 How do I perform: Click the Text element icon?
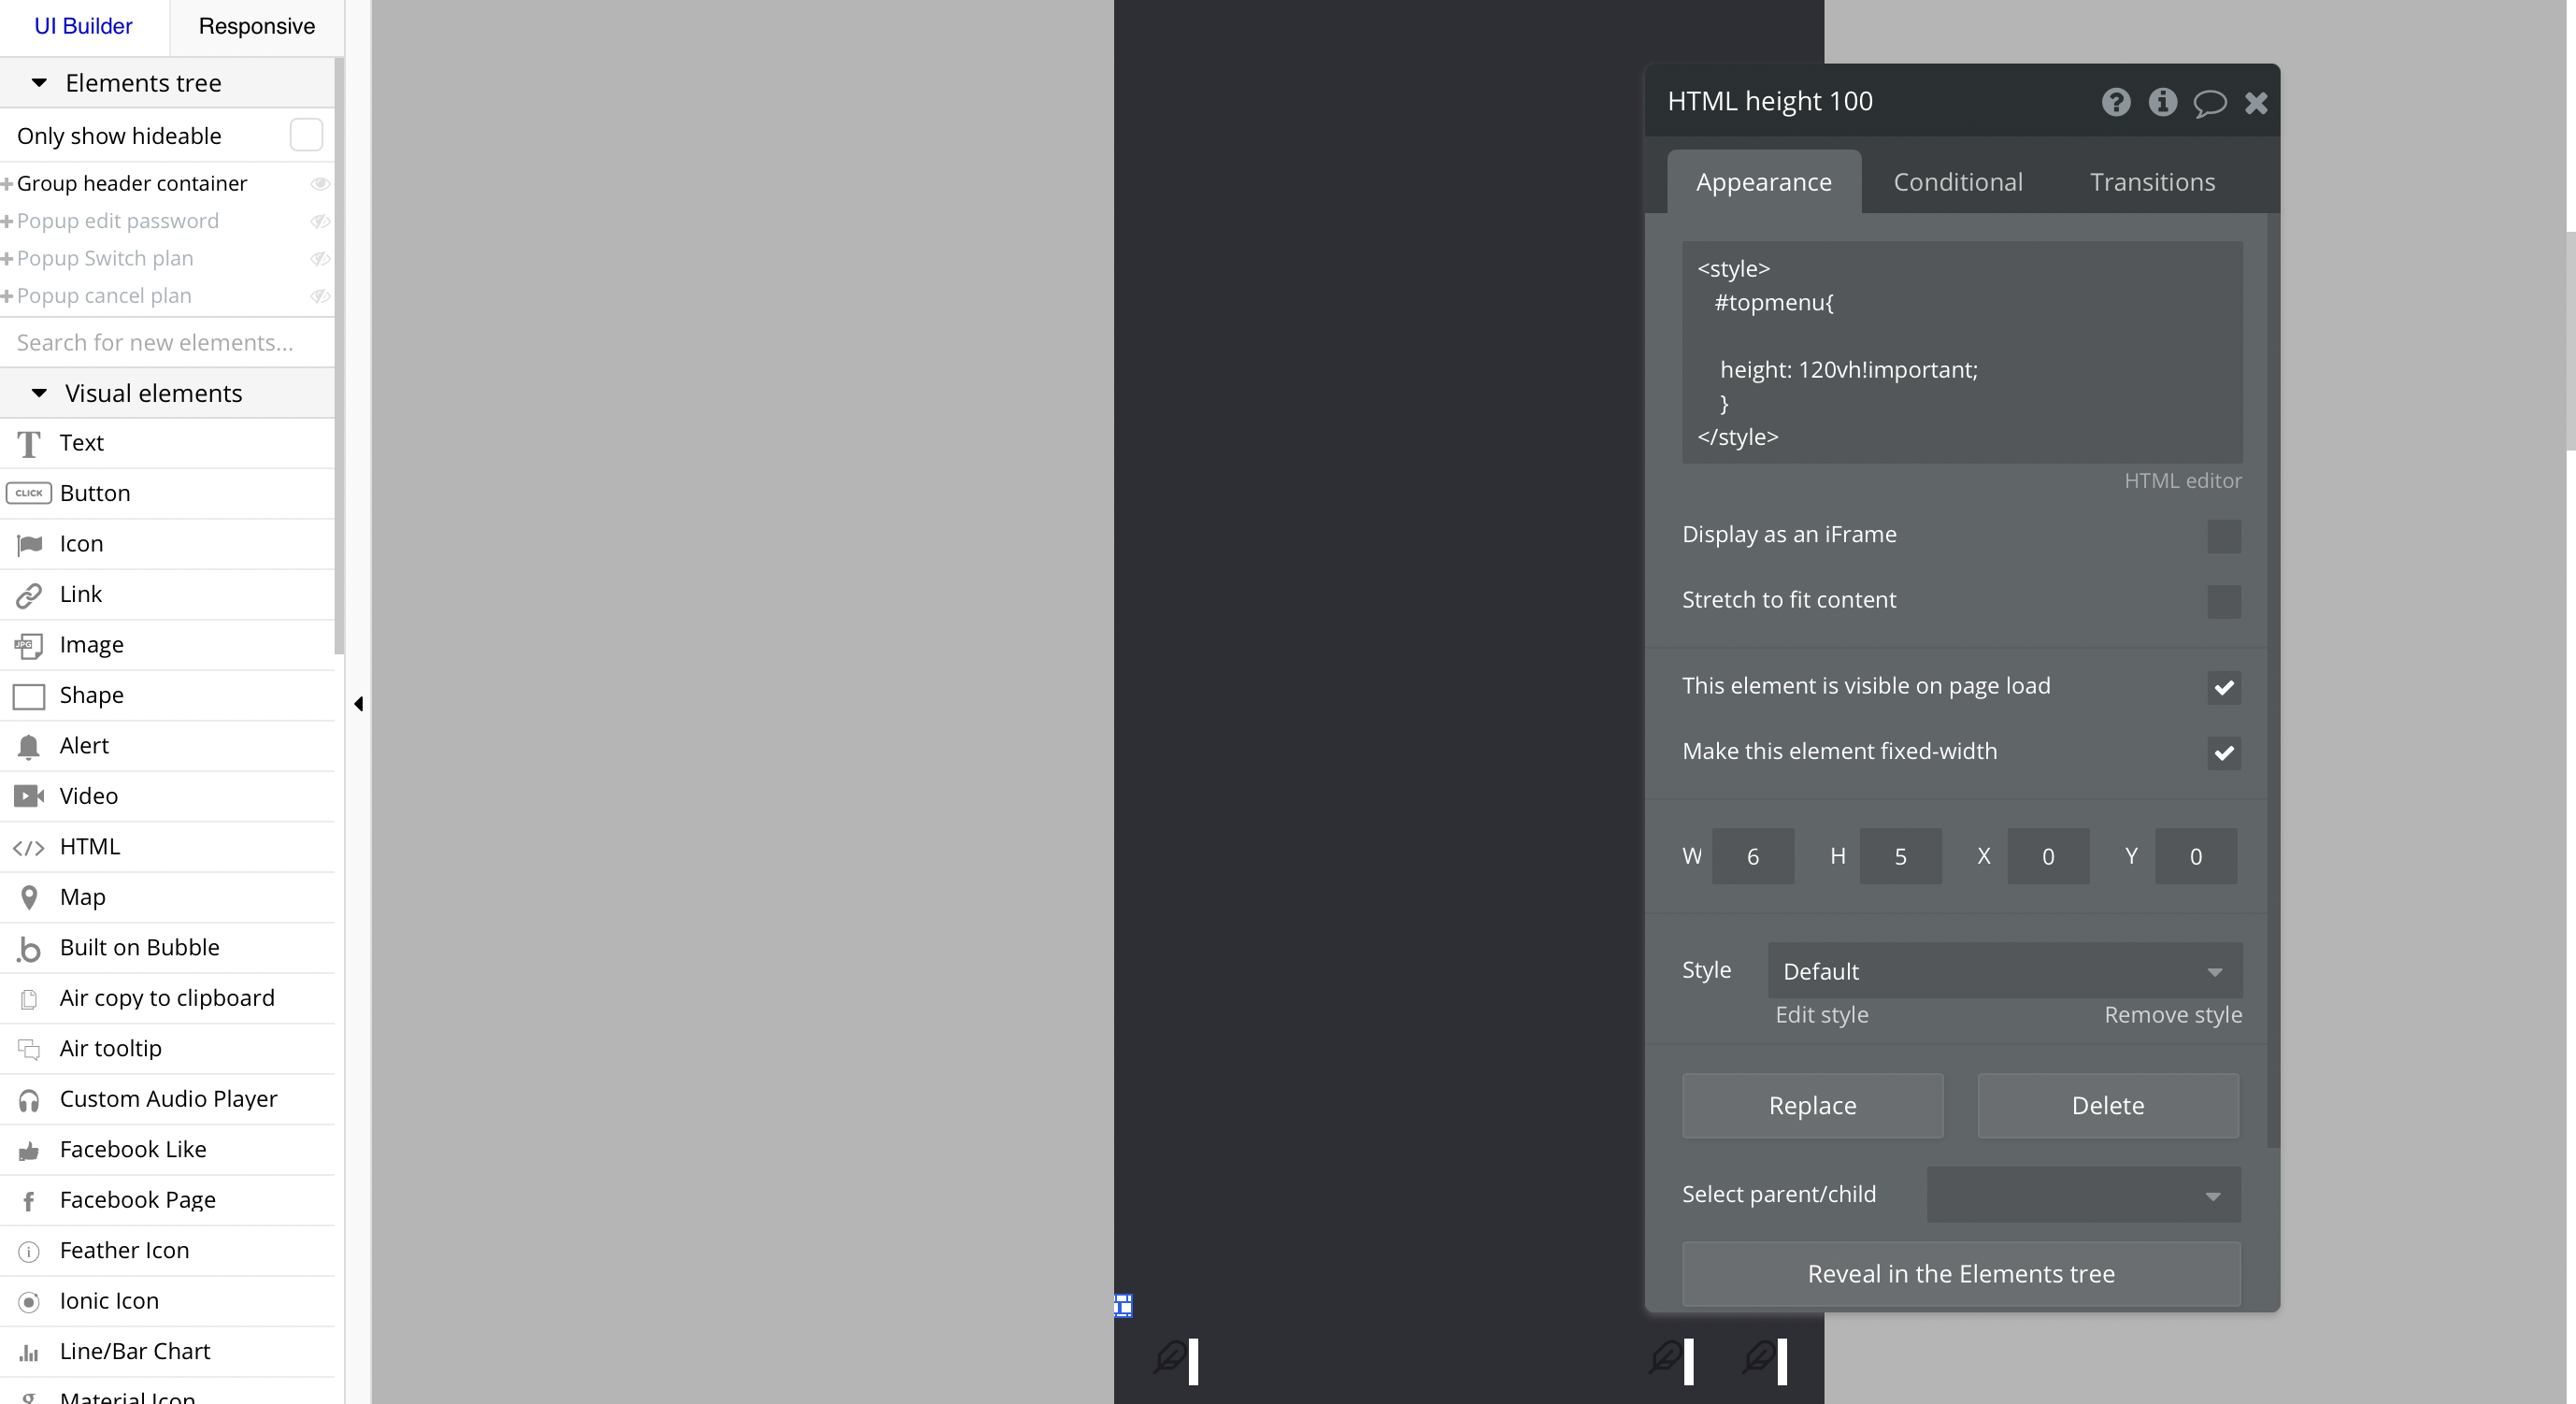(29, 443)
